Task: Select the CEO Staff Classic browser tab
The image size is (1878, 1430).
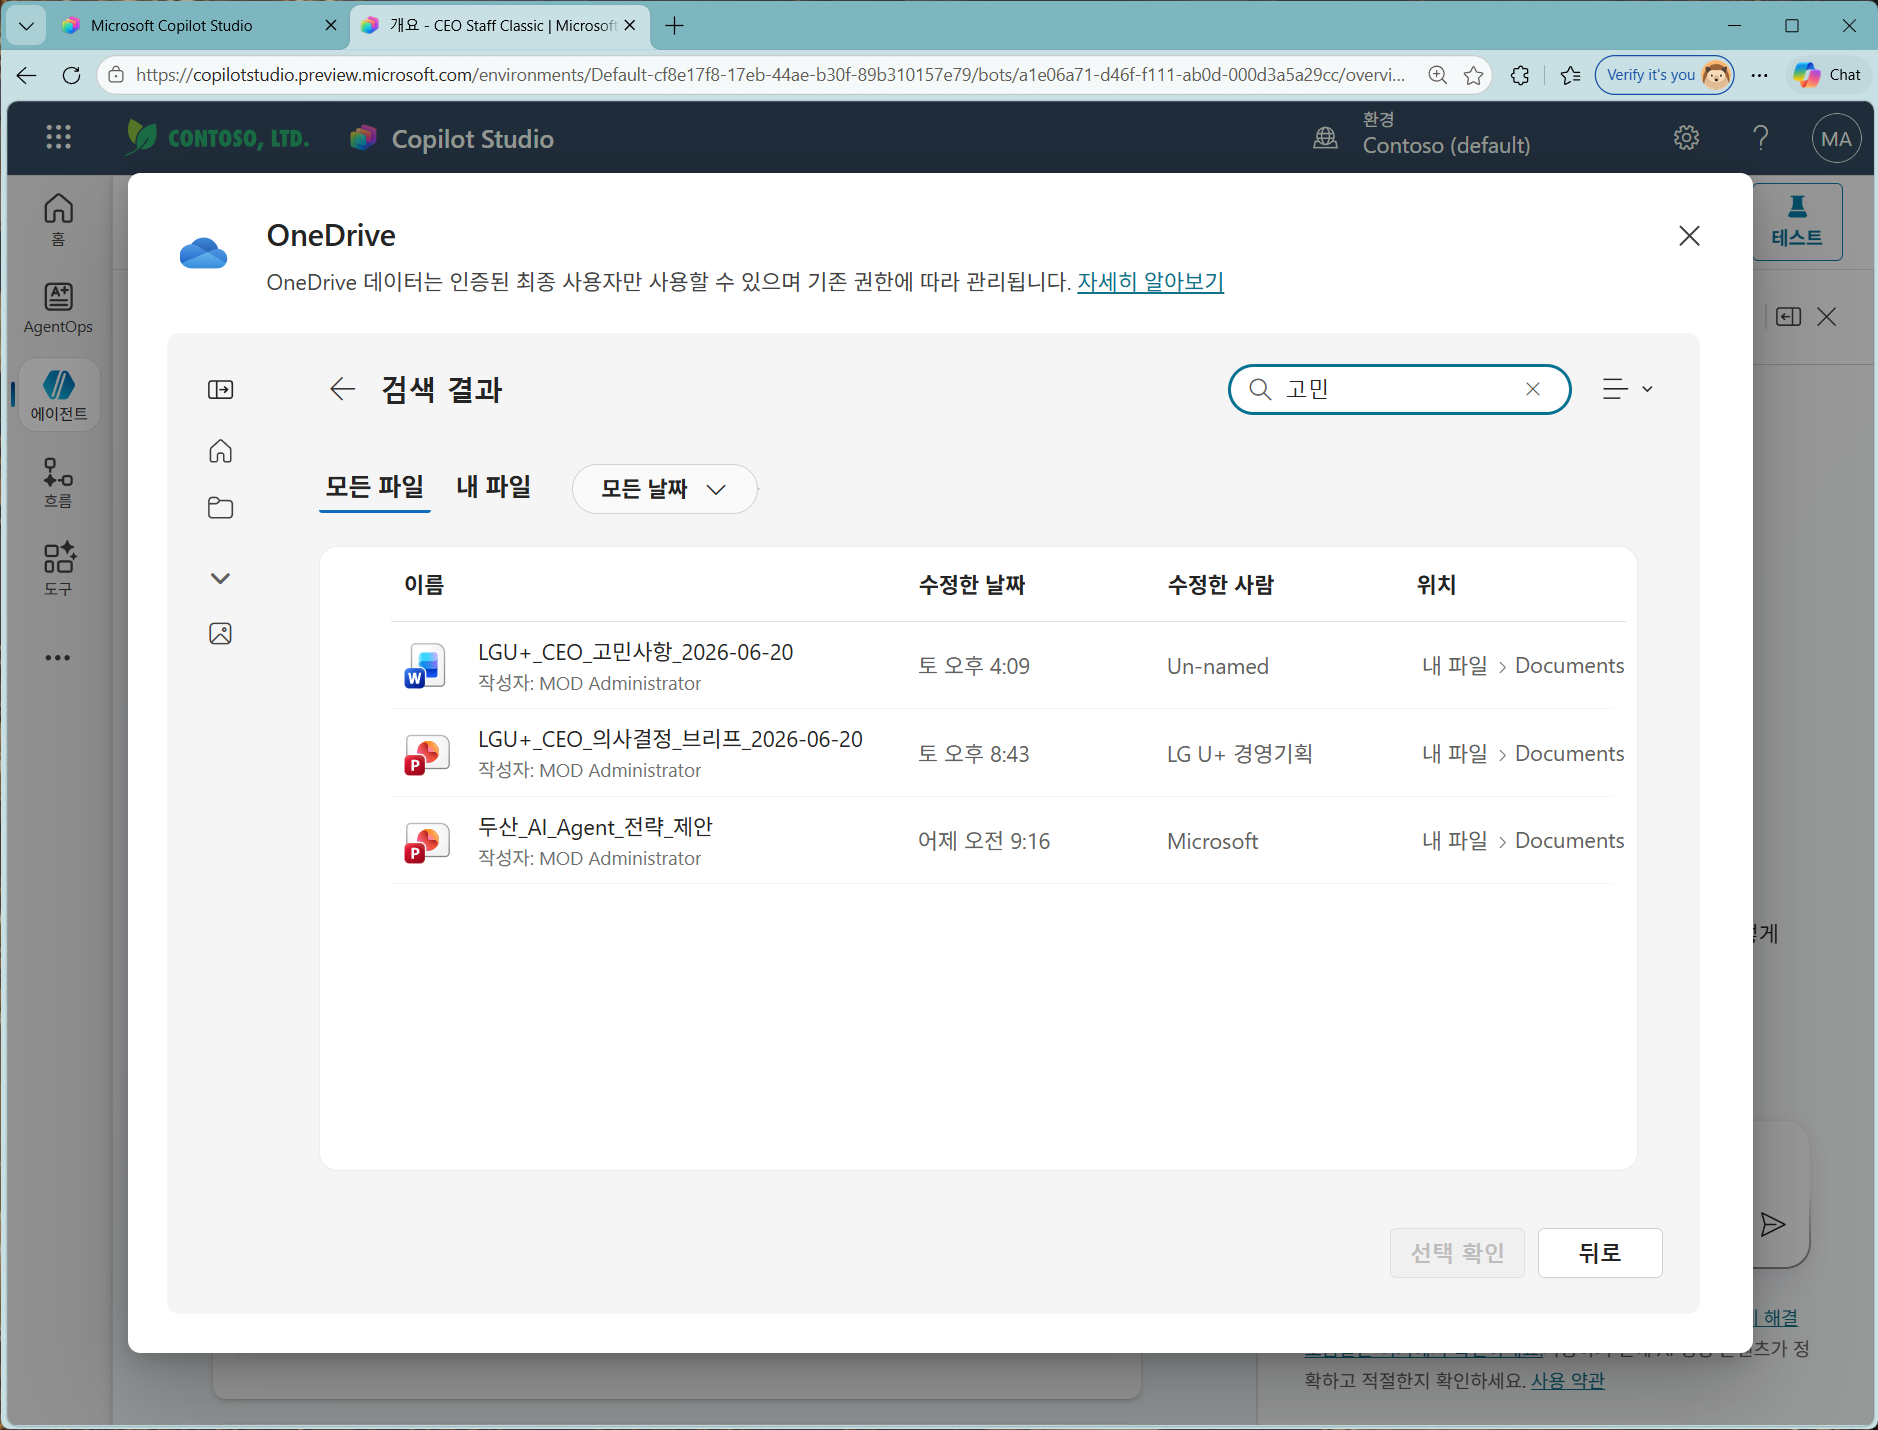Action: click(499, 25)
